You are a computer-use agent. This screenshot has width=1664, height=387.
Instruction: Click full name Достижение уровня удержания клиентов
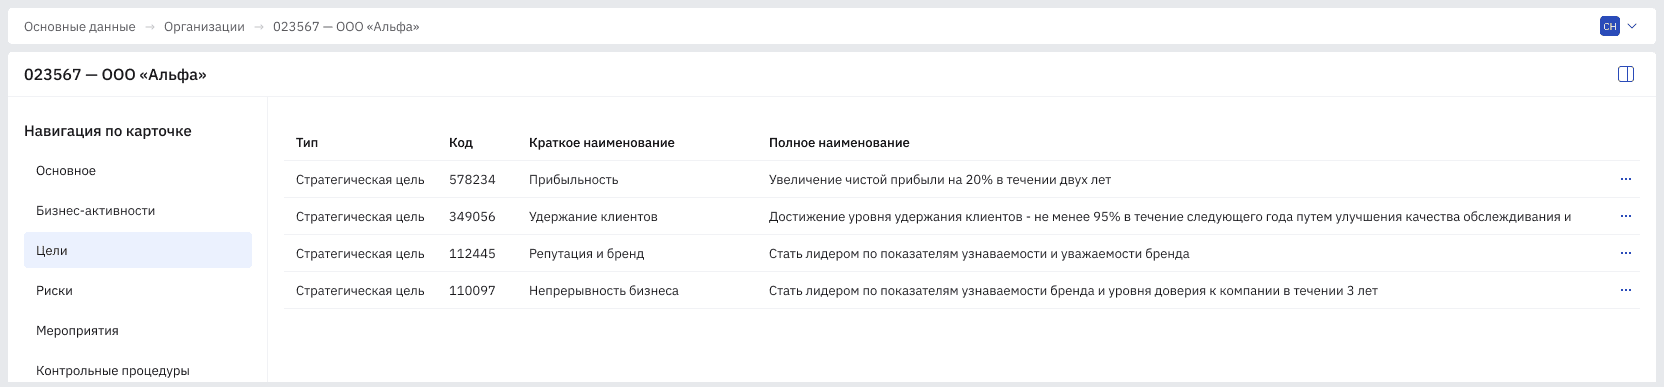1170,217
